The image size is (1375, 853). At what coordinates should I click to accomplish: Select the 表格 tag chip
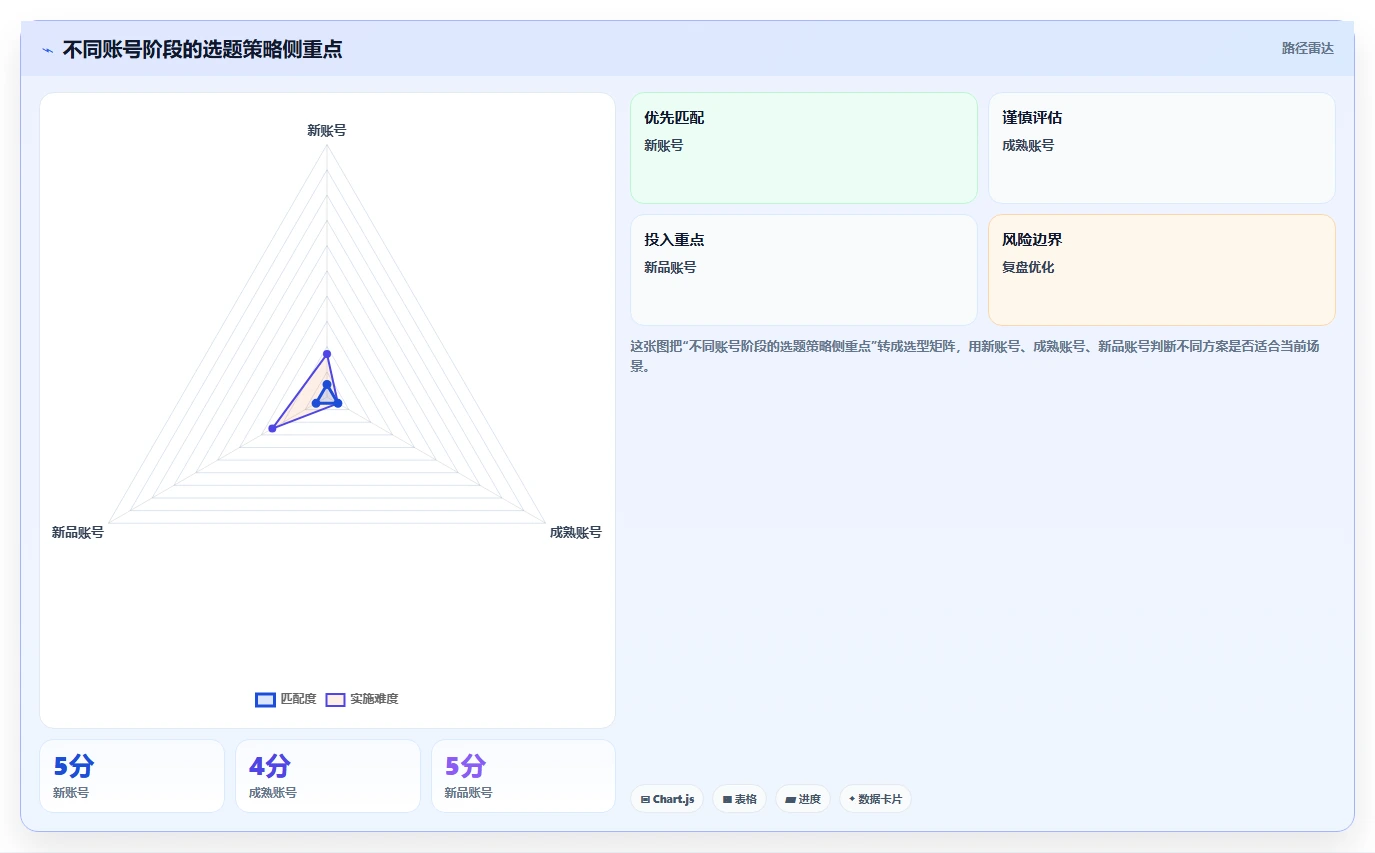tap(739, 799)
